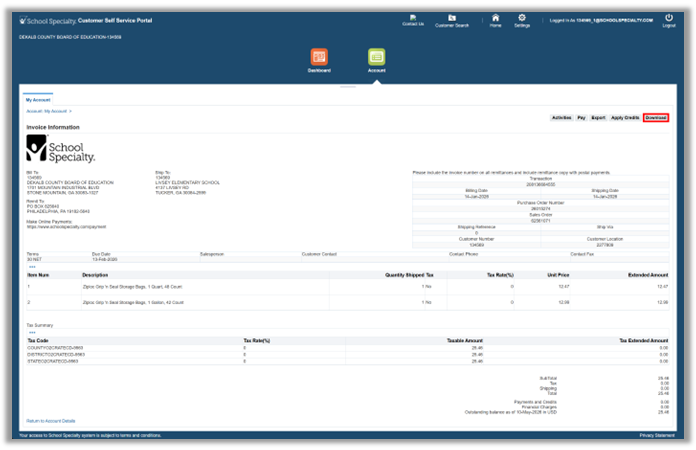Go to Home via the house icon
The width and height of the screenshot is (696, 450).
(495, 20)
